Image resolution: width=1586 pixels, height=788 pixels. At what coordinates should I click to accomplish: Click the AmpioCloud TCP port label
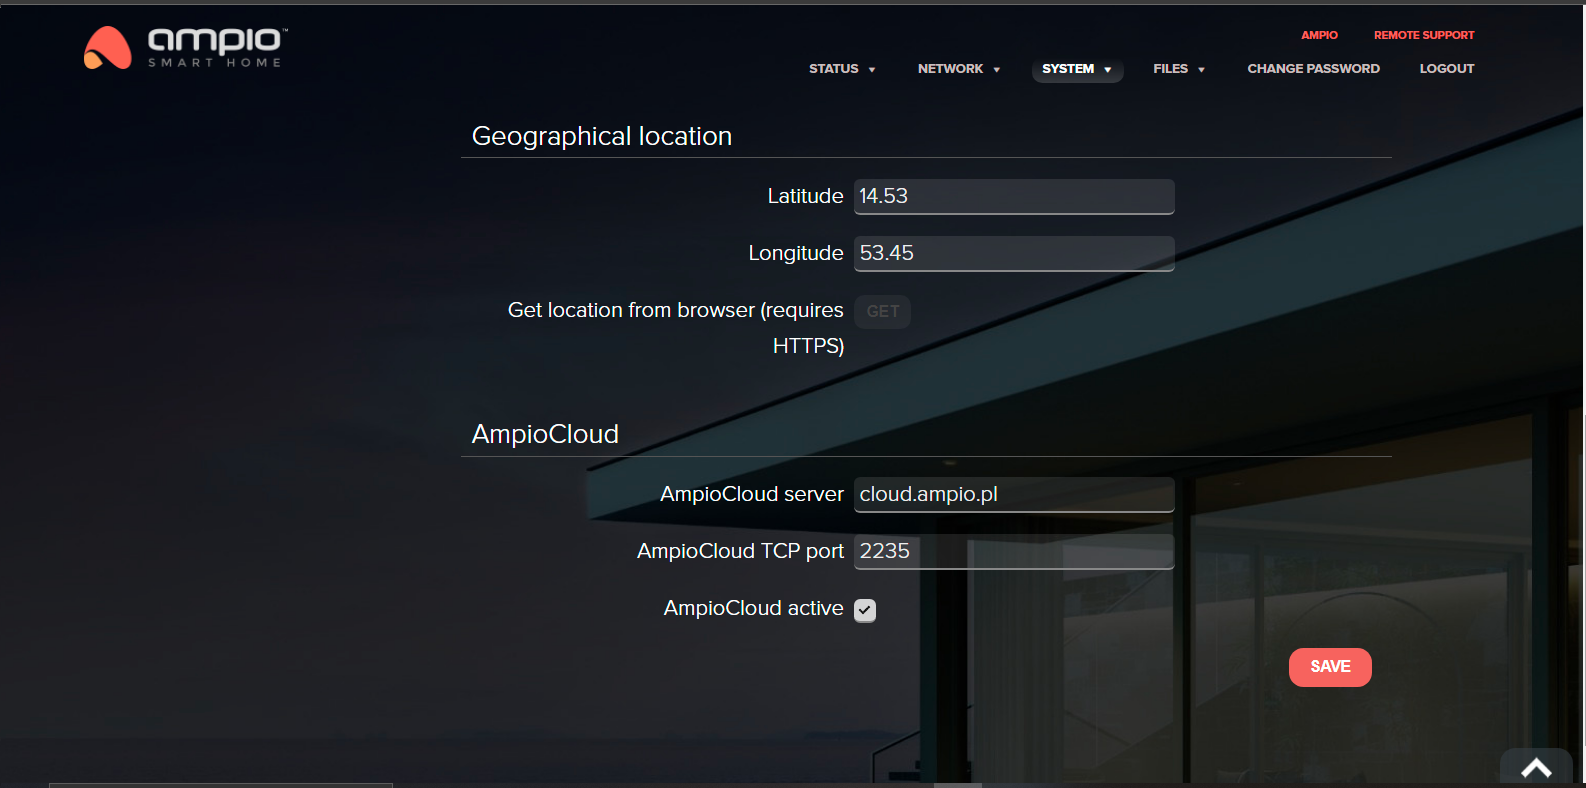(x=740, y=551)
